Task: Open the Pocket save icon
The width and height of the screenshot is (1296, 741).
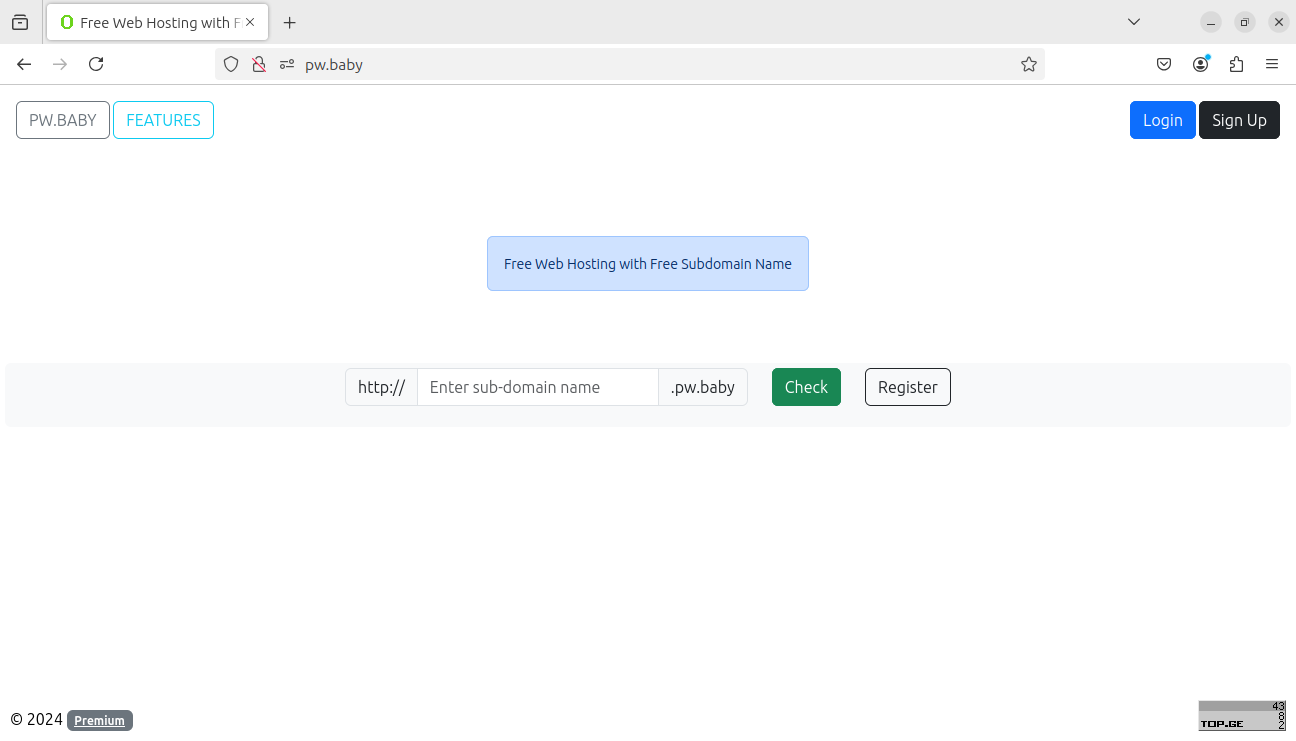Action: pos(1164,64)
